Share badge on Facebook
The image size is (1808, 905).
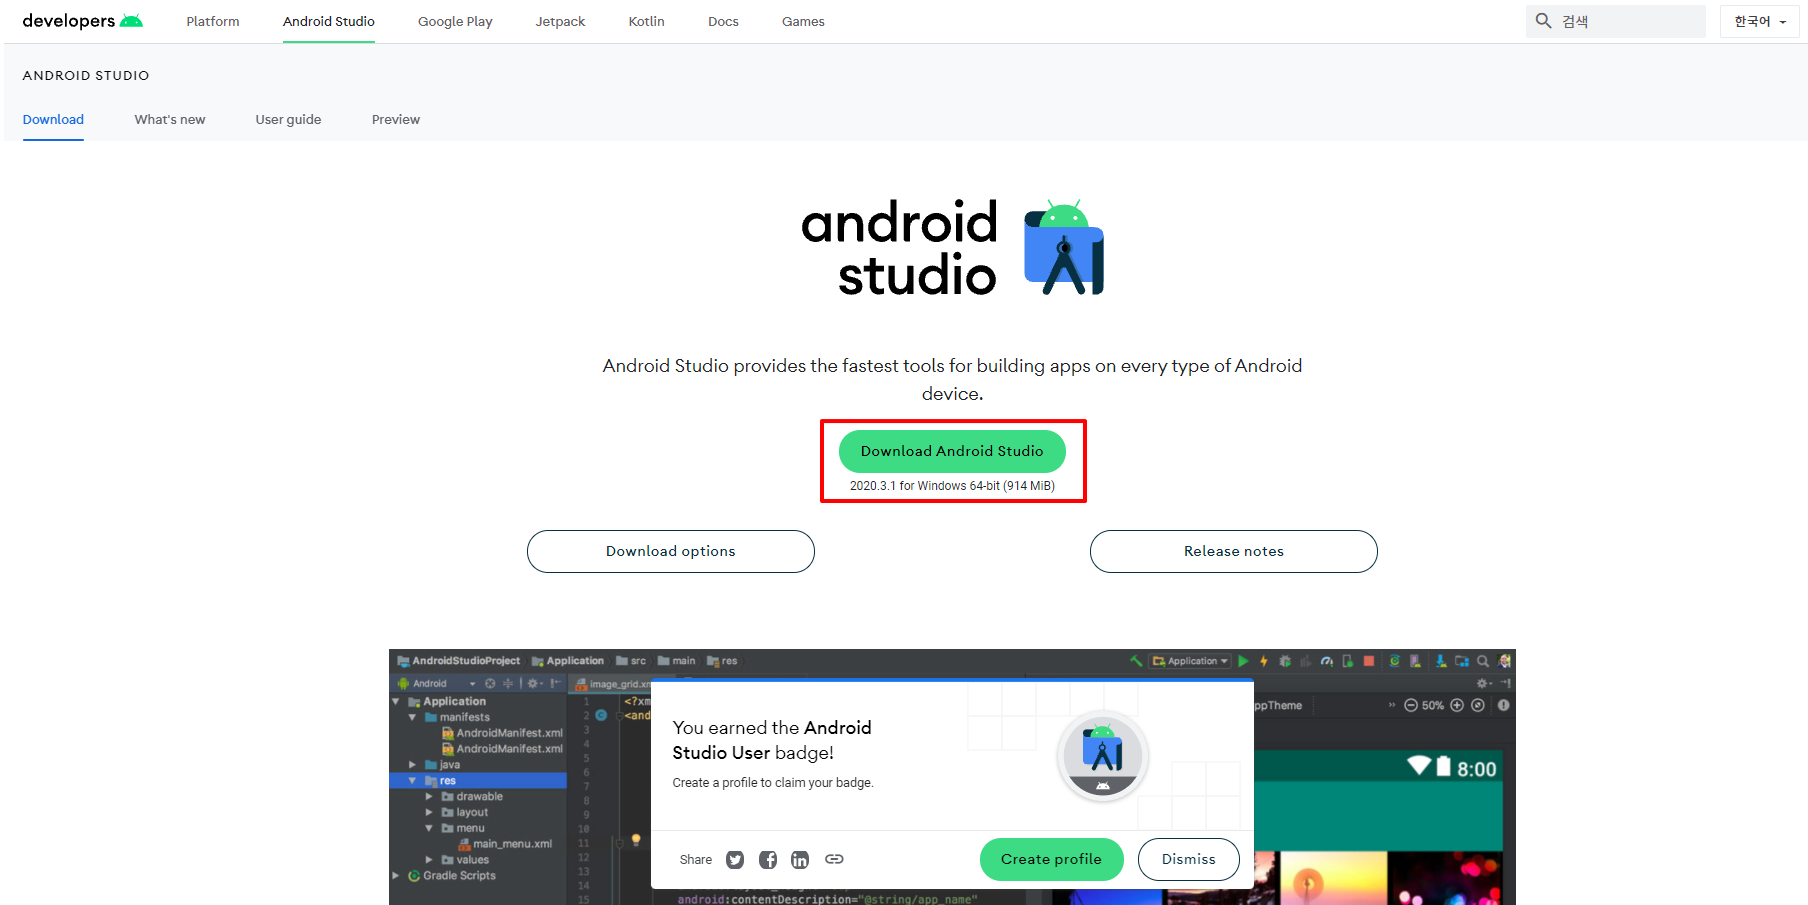click(768, 859)
